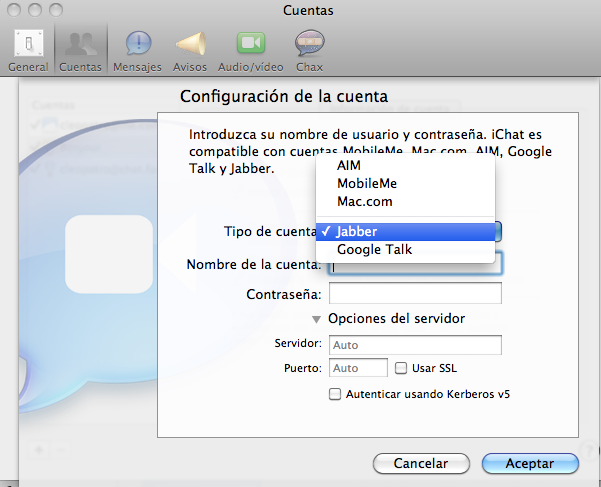Screen dimensions: 601x487
Task: Click the remove account minus button
Action: pos(60,449)
